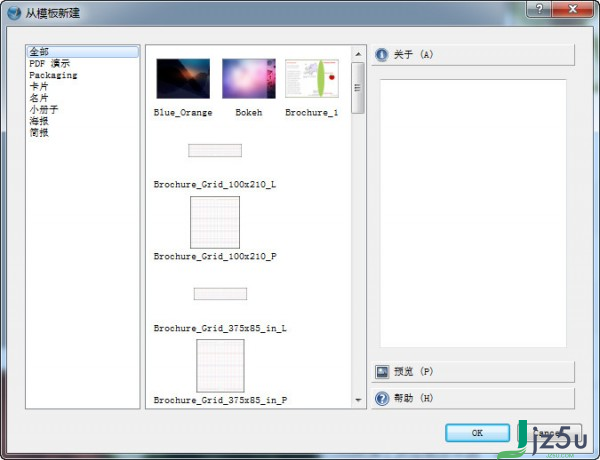600x460 pixels.
Task: Click the Scribus icon in the title bar
Action: (x=14, y=13)
